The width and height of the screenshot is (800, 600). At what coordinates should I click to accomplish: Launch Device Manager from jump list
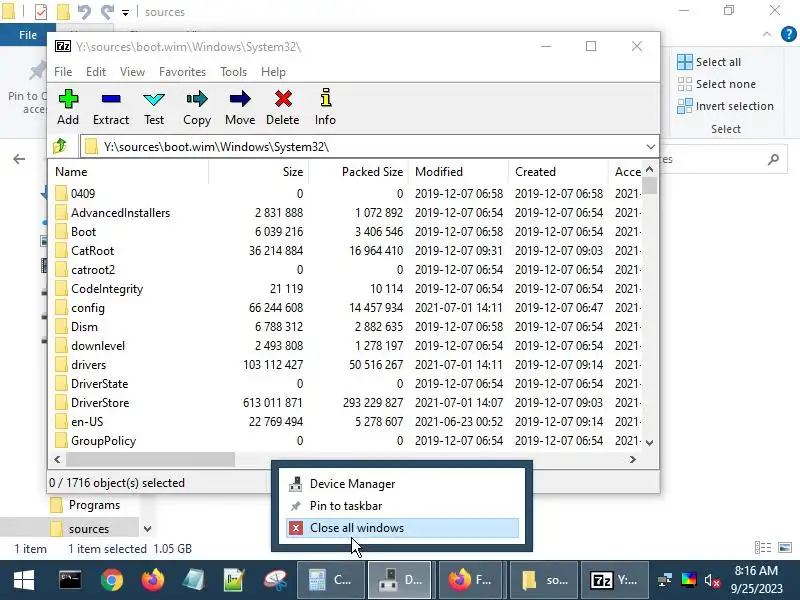[x=403, y=484]
